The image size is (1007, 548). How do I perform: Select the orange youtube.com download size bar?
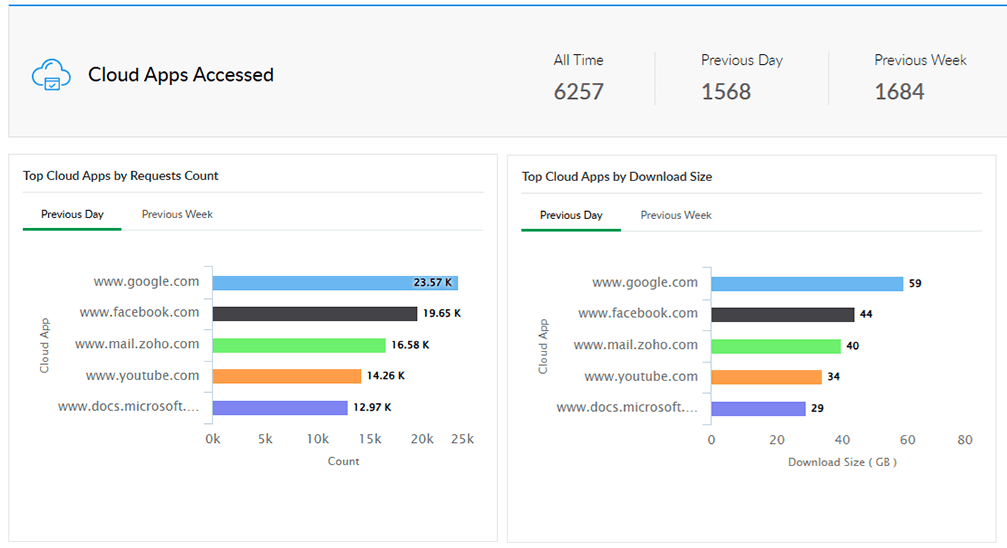(766, 376)
